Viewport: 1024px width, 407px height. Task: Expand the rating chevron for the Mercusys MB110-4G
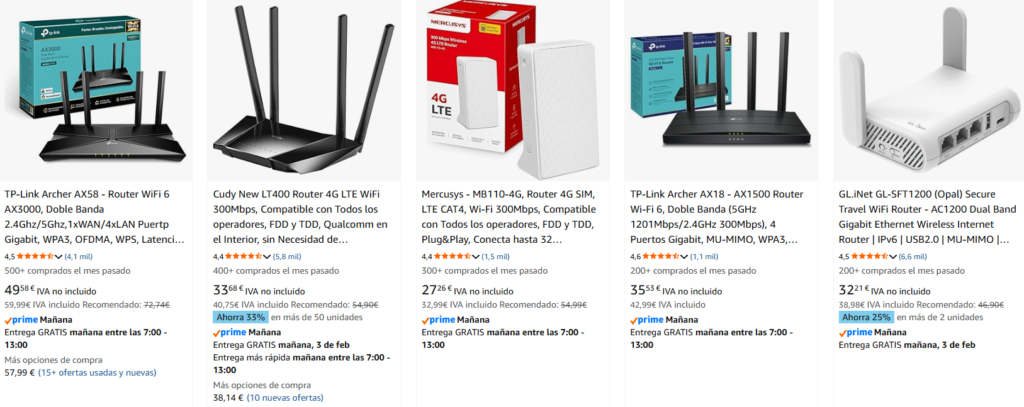coord(476,257)
